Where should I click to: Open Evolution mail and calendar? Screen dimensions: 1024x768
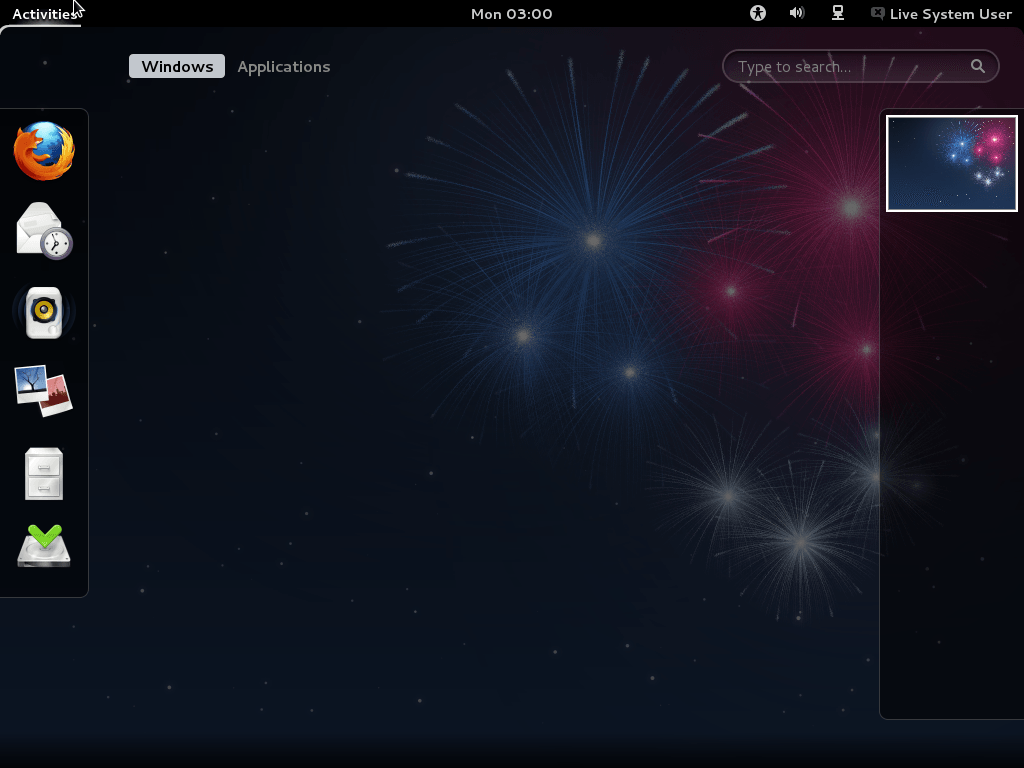coord(44,231)
